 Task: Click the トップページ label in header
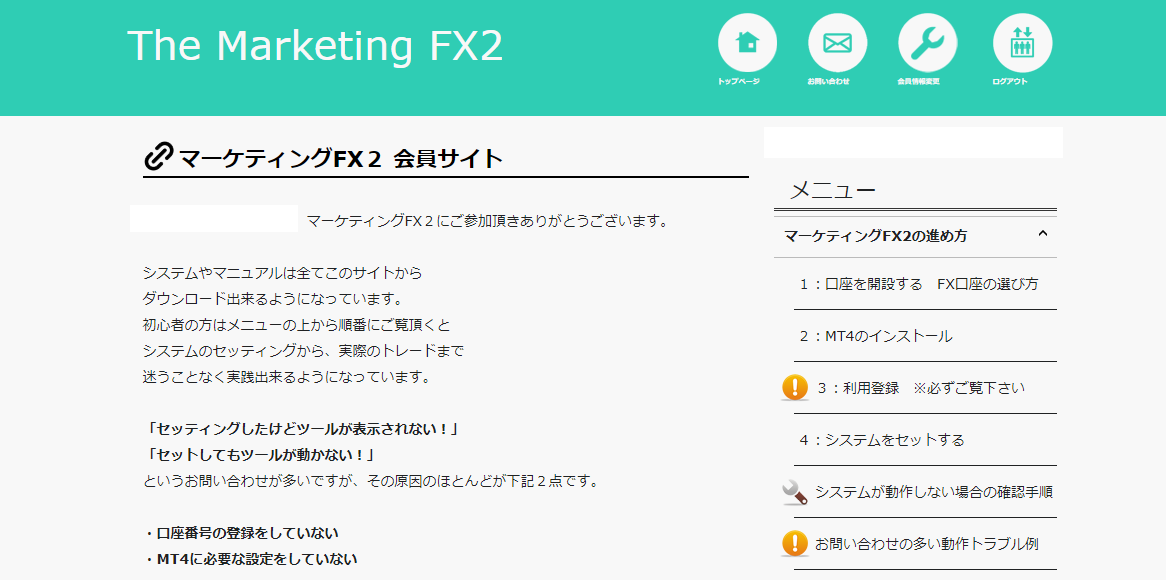pos(738,81)
